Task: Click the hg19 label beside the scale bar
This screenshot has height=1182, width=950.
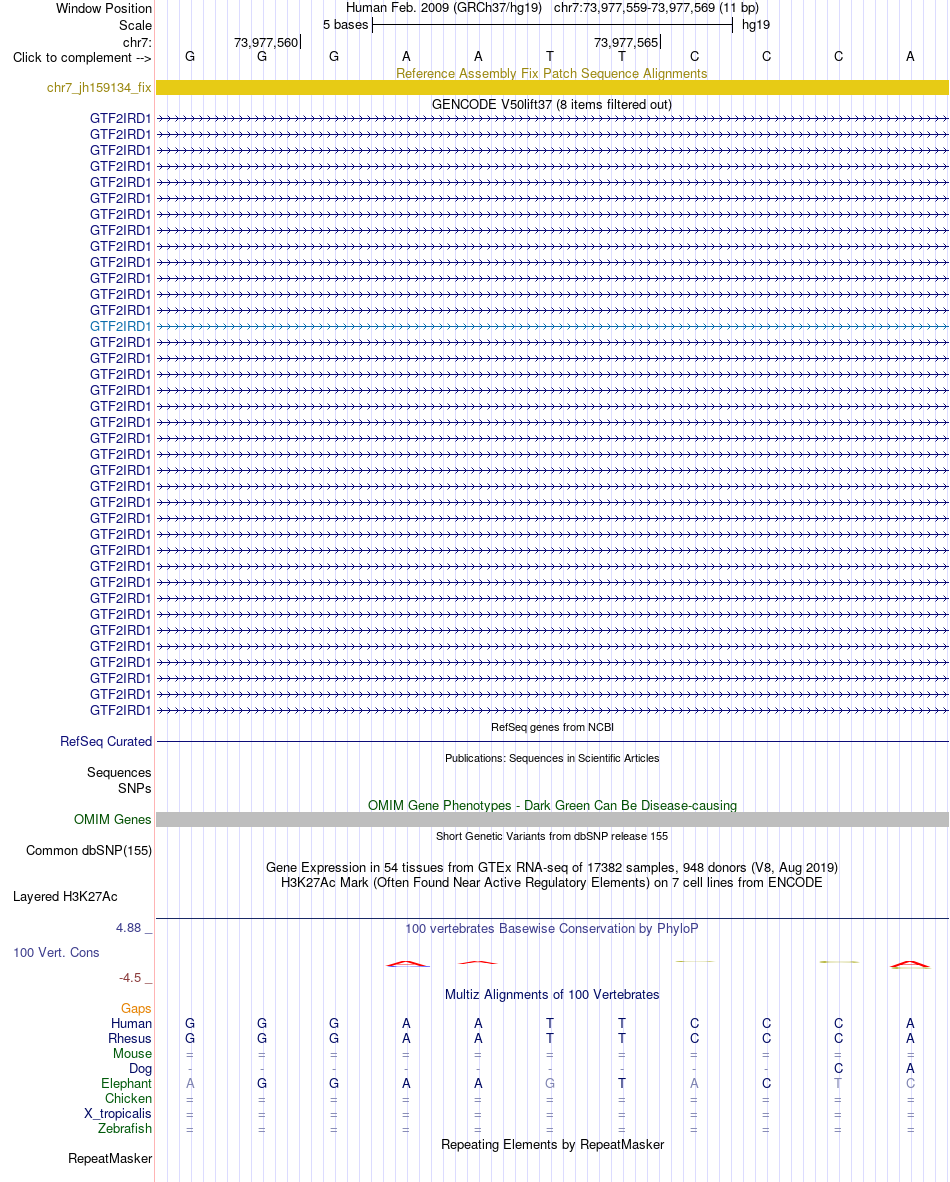Action: click(x=756, y=25)
